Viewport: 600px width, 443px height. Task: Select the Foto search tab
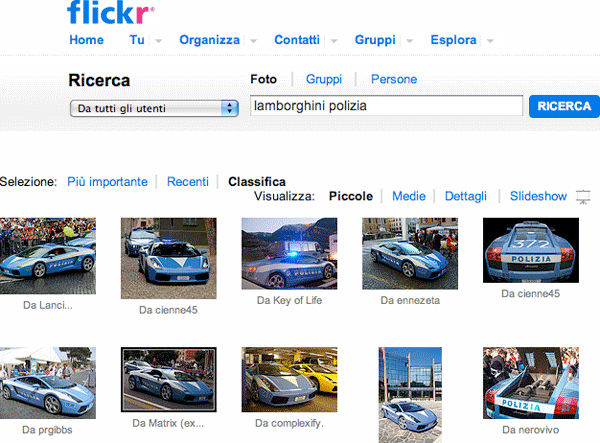click(x=263, y=79)
